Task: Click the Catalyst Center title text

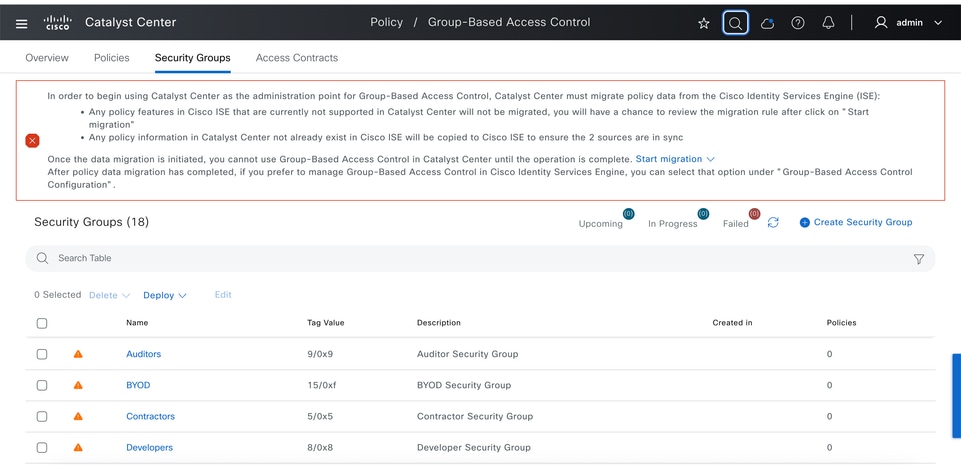Action: pyautogui.click(x=131, y=23)
